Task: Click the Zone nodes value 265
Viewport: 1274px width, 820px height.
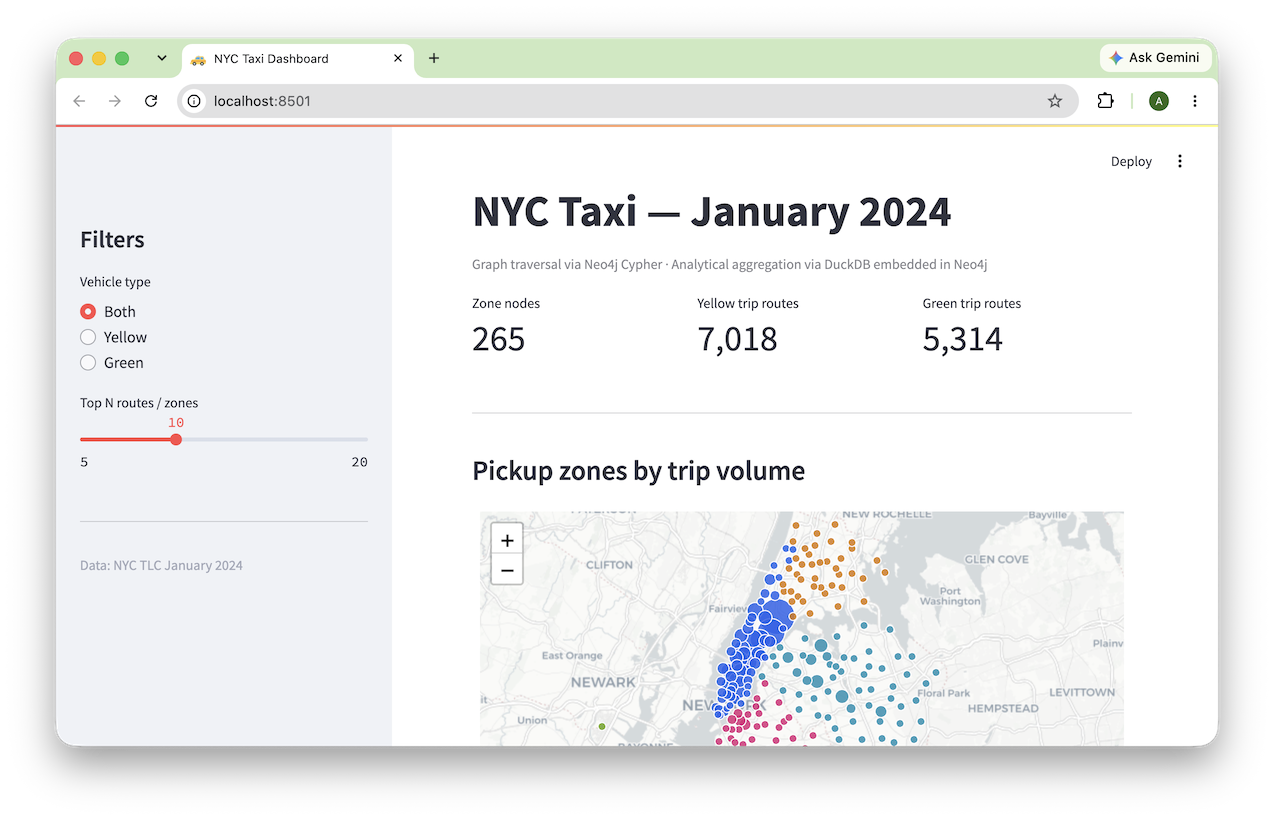Action: click(x=498, y=339)
